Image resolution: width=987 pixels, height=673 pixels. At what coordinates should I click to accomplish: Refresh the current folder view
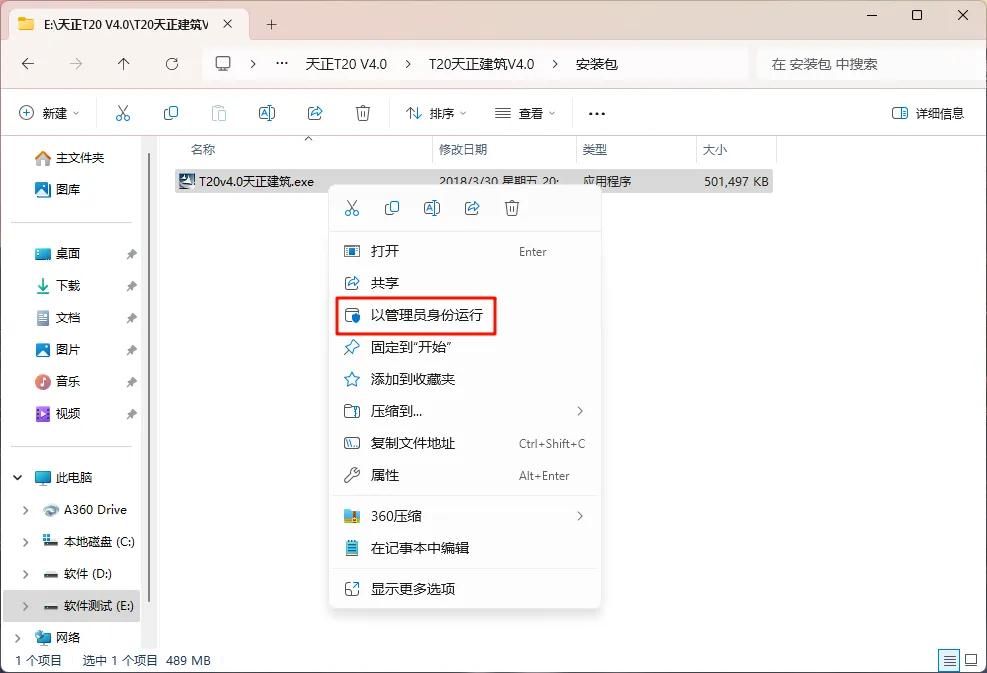click(x=172, y=64)
